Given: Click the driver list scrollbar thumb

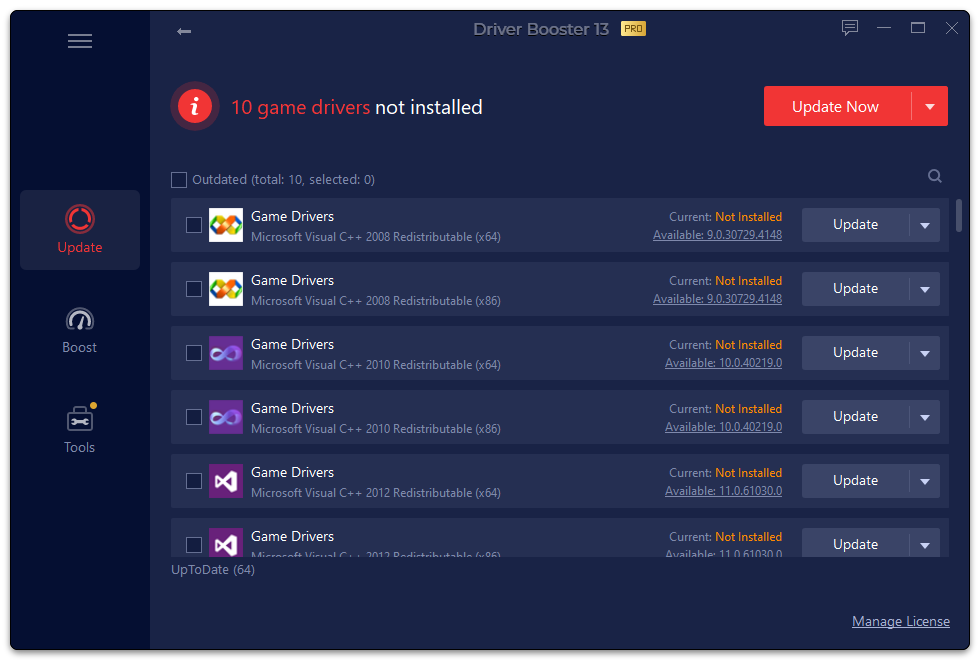Looking at the screenshot, I should [x=959, y=216].
